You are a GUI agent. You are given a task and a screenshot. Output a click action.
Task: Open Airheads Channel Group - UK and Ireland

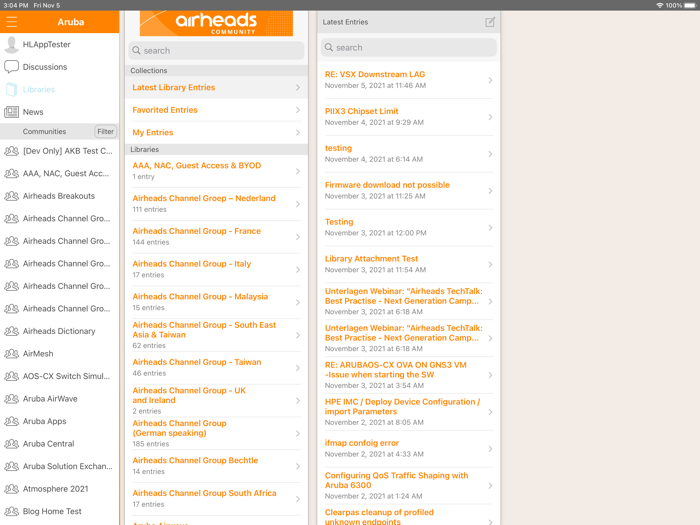point(217,400)
